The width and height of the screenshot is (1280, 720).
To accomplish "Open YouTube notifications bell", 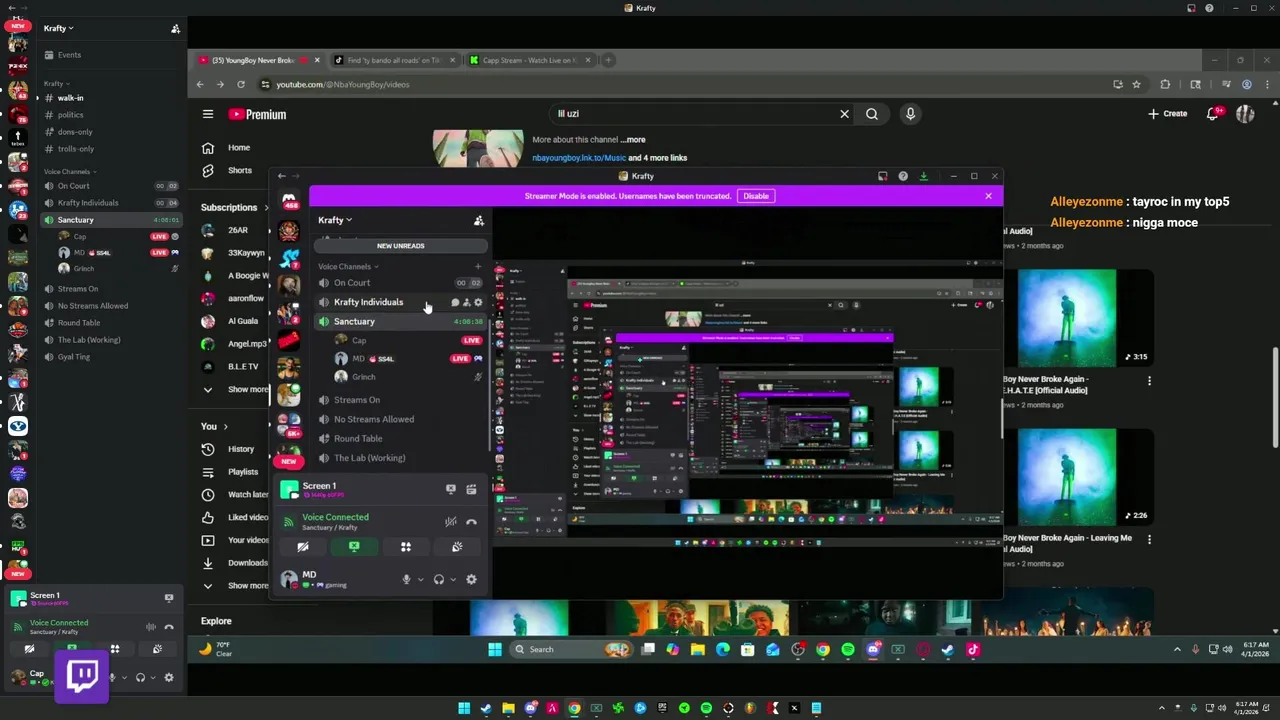I will pos(1213,114).
